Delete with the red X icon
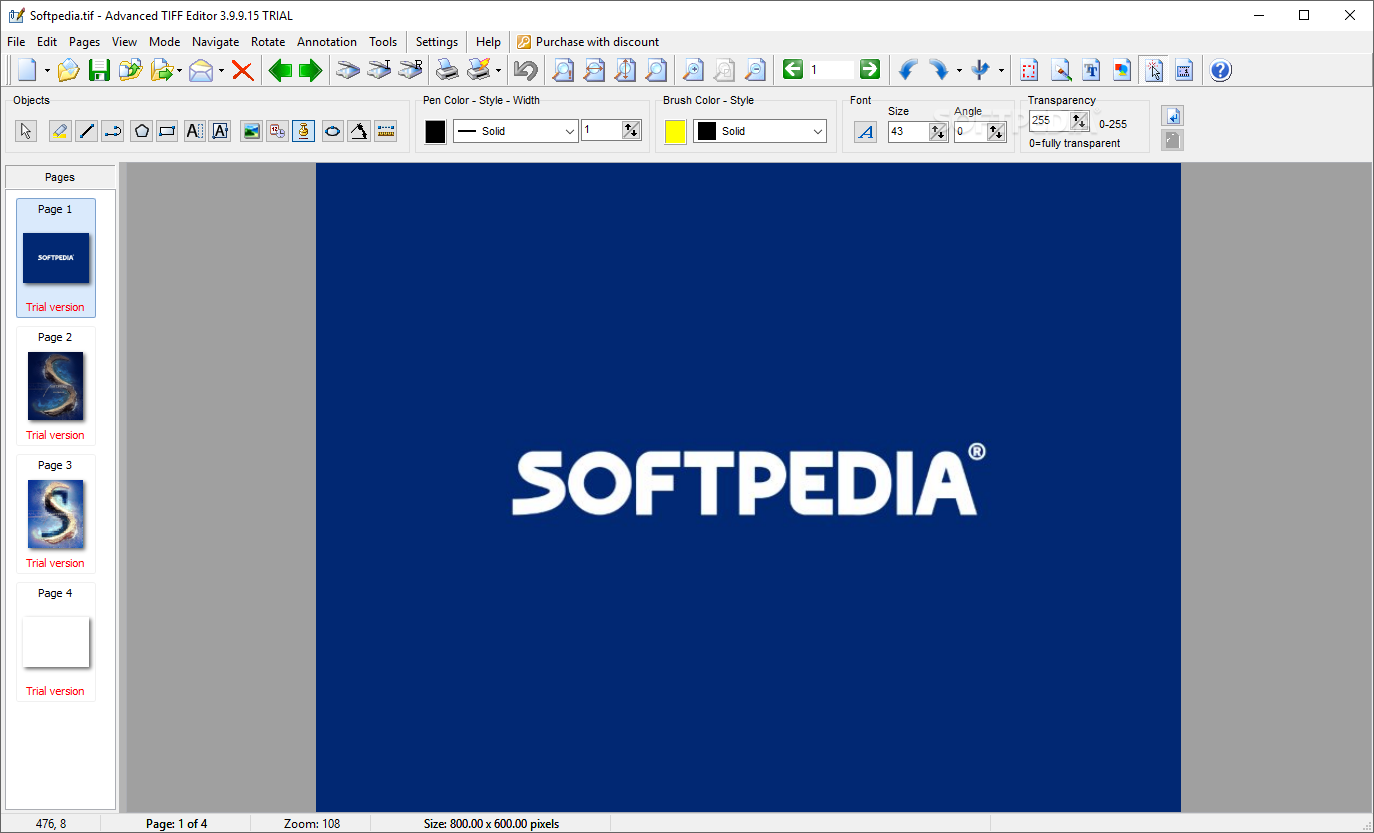The image size is (1374, 833). click(242, 70)
